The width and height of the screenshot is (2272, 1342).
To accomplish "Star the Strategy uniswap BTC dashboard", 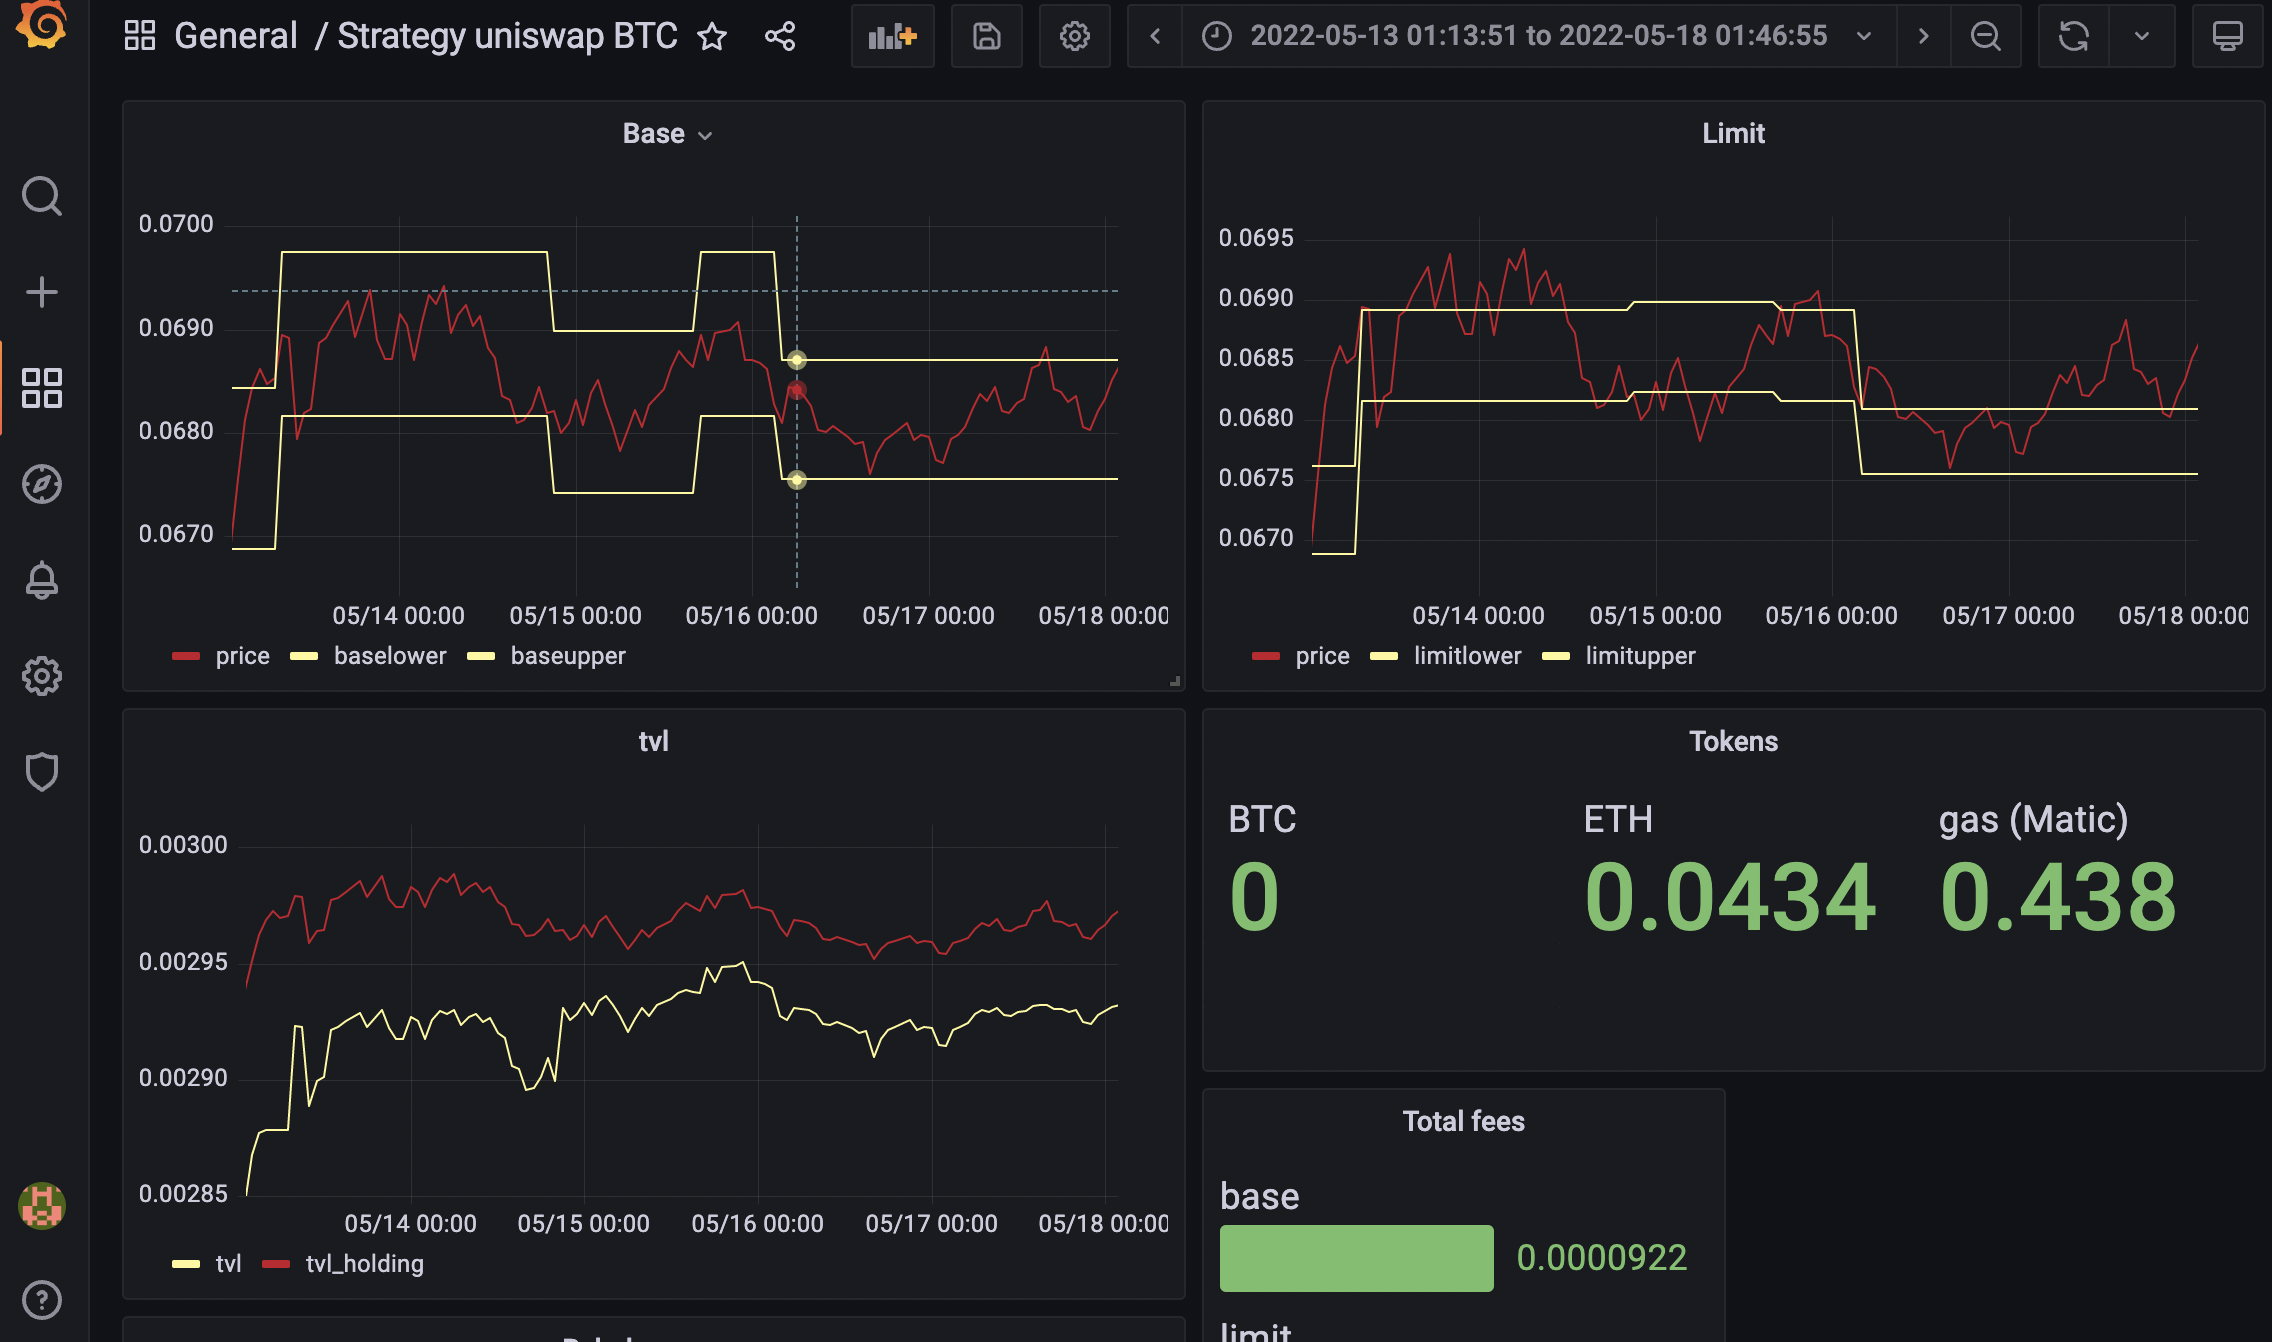I will pos(712,36).
